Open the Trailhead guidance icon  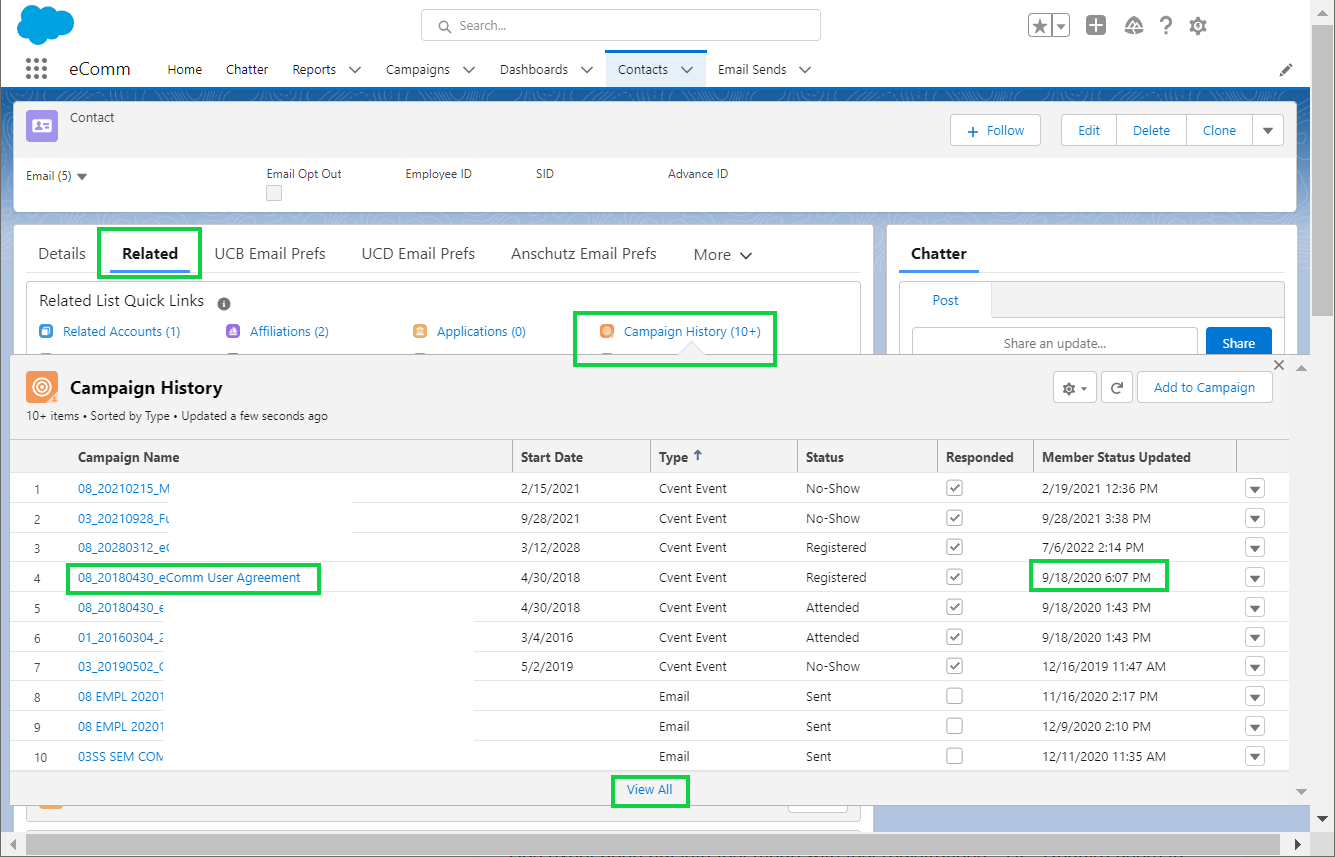coord(1134,26)
